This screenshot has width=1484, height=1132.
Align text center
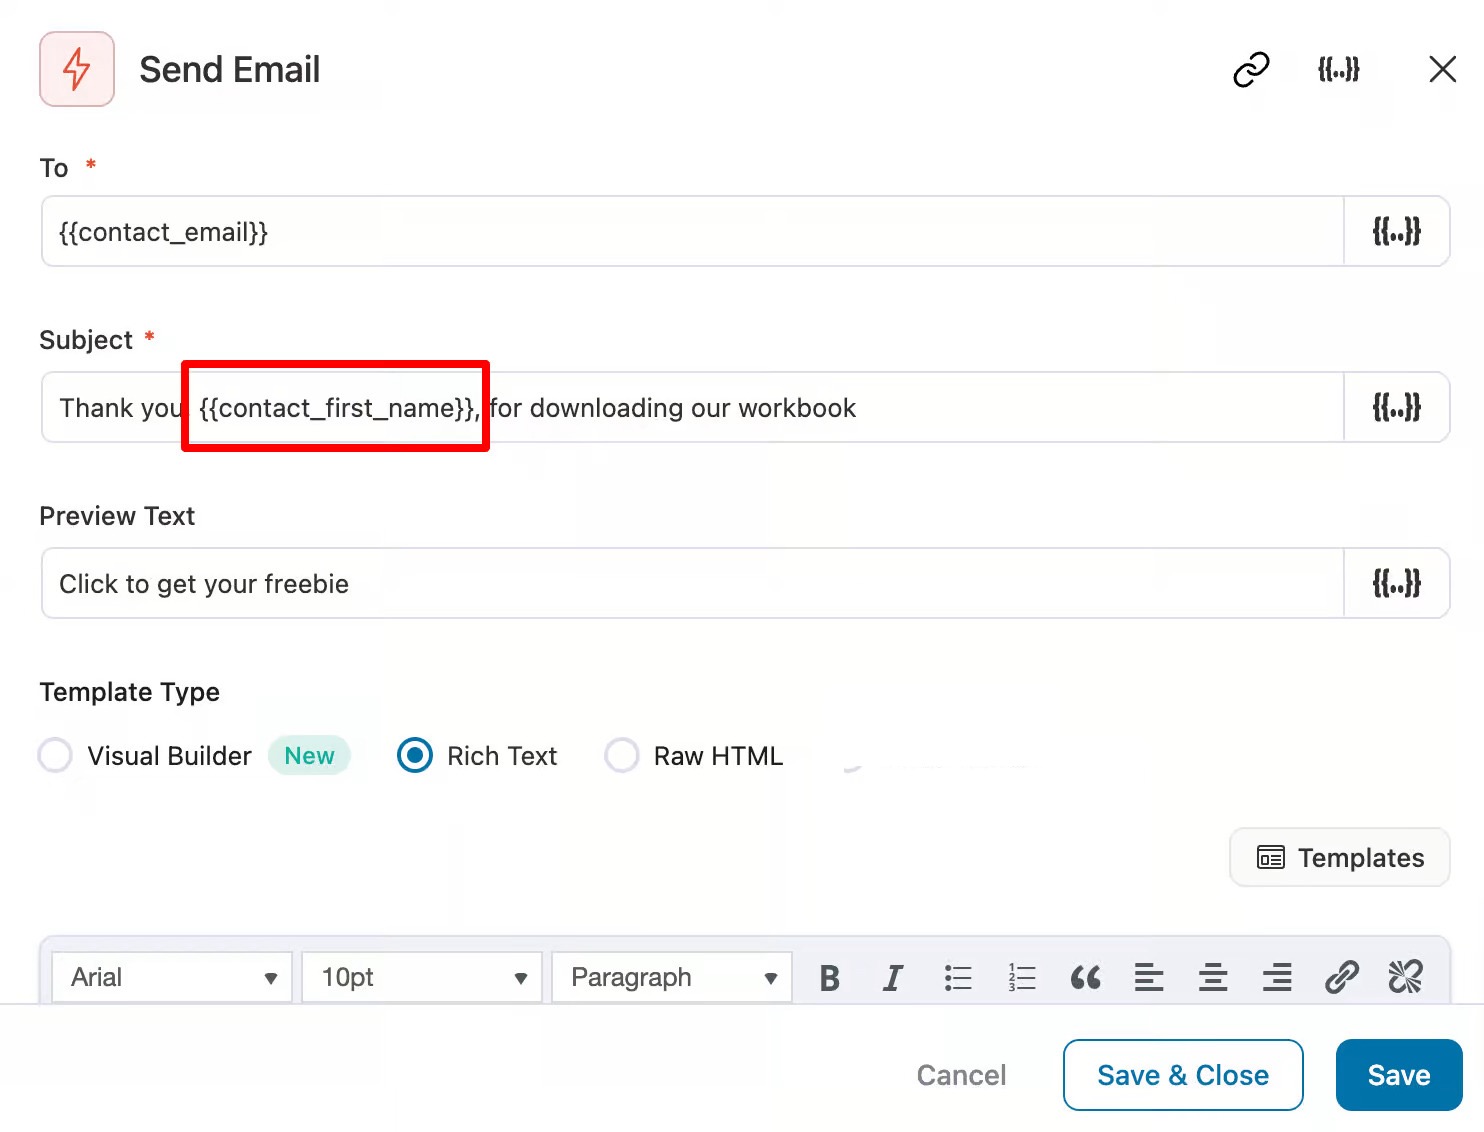1213,978
